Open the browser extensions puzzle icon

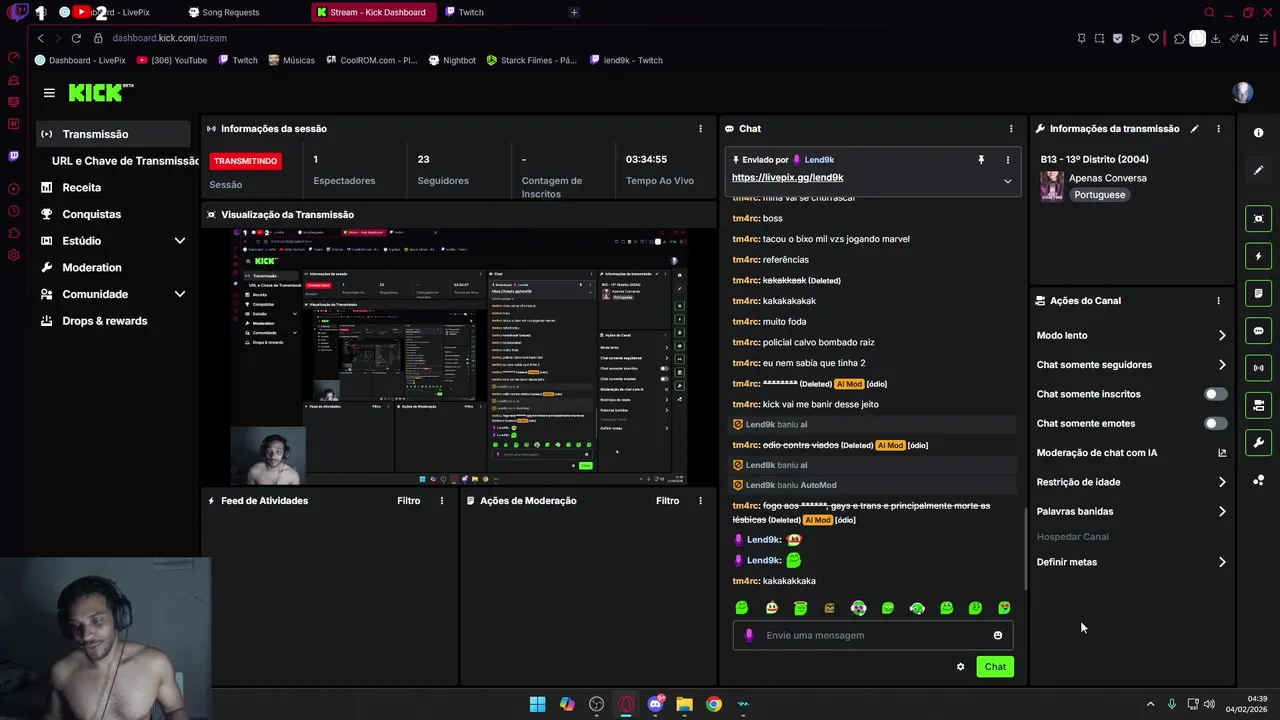[x=1179, y=38]
